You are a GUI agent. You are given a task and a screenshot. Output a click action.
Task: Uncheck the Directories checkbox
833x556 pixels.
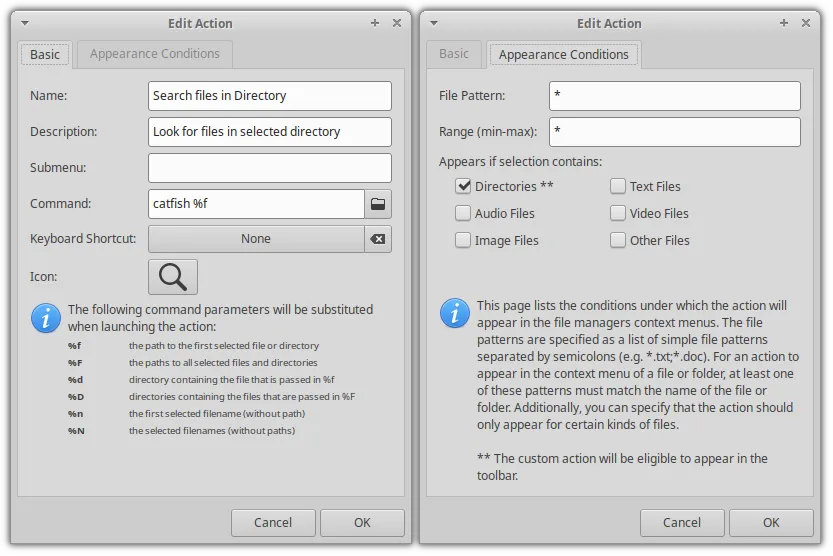[463, 186]
